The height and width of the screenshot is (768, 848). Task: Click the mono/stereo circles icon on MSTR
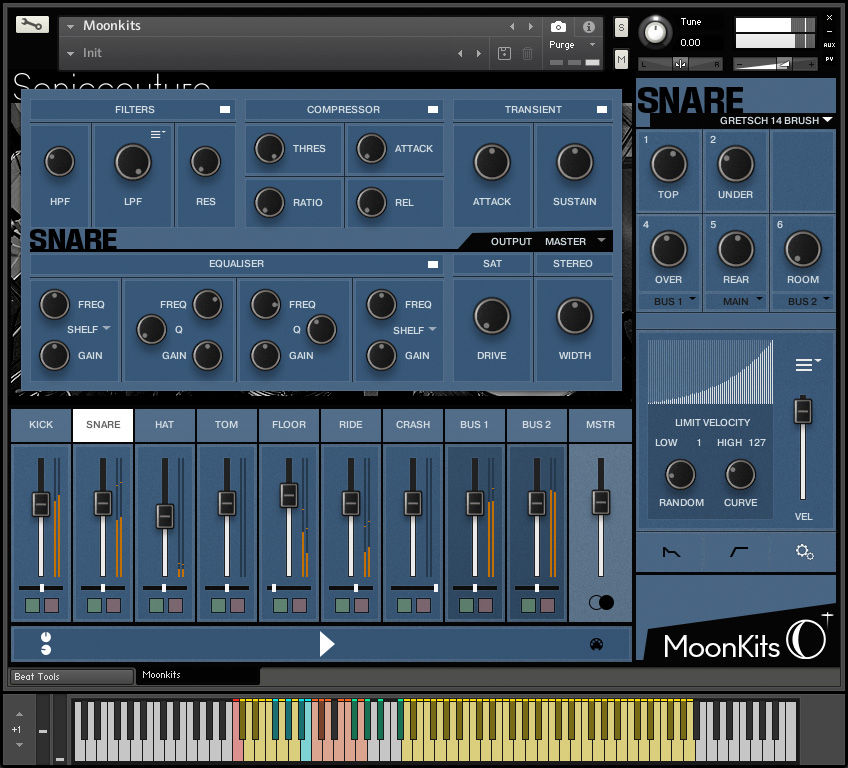(601, 602)
